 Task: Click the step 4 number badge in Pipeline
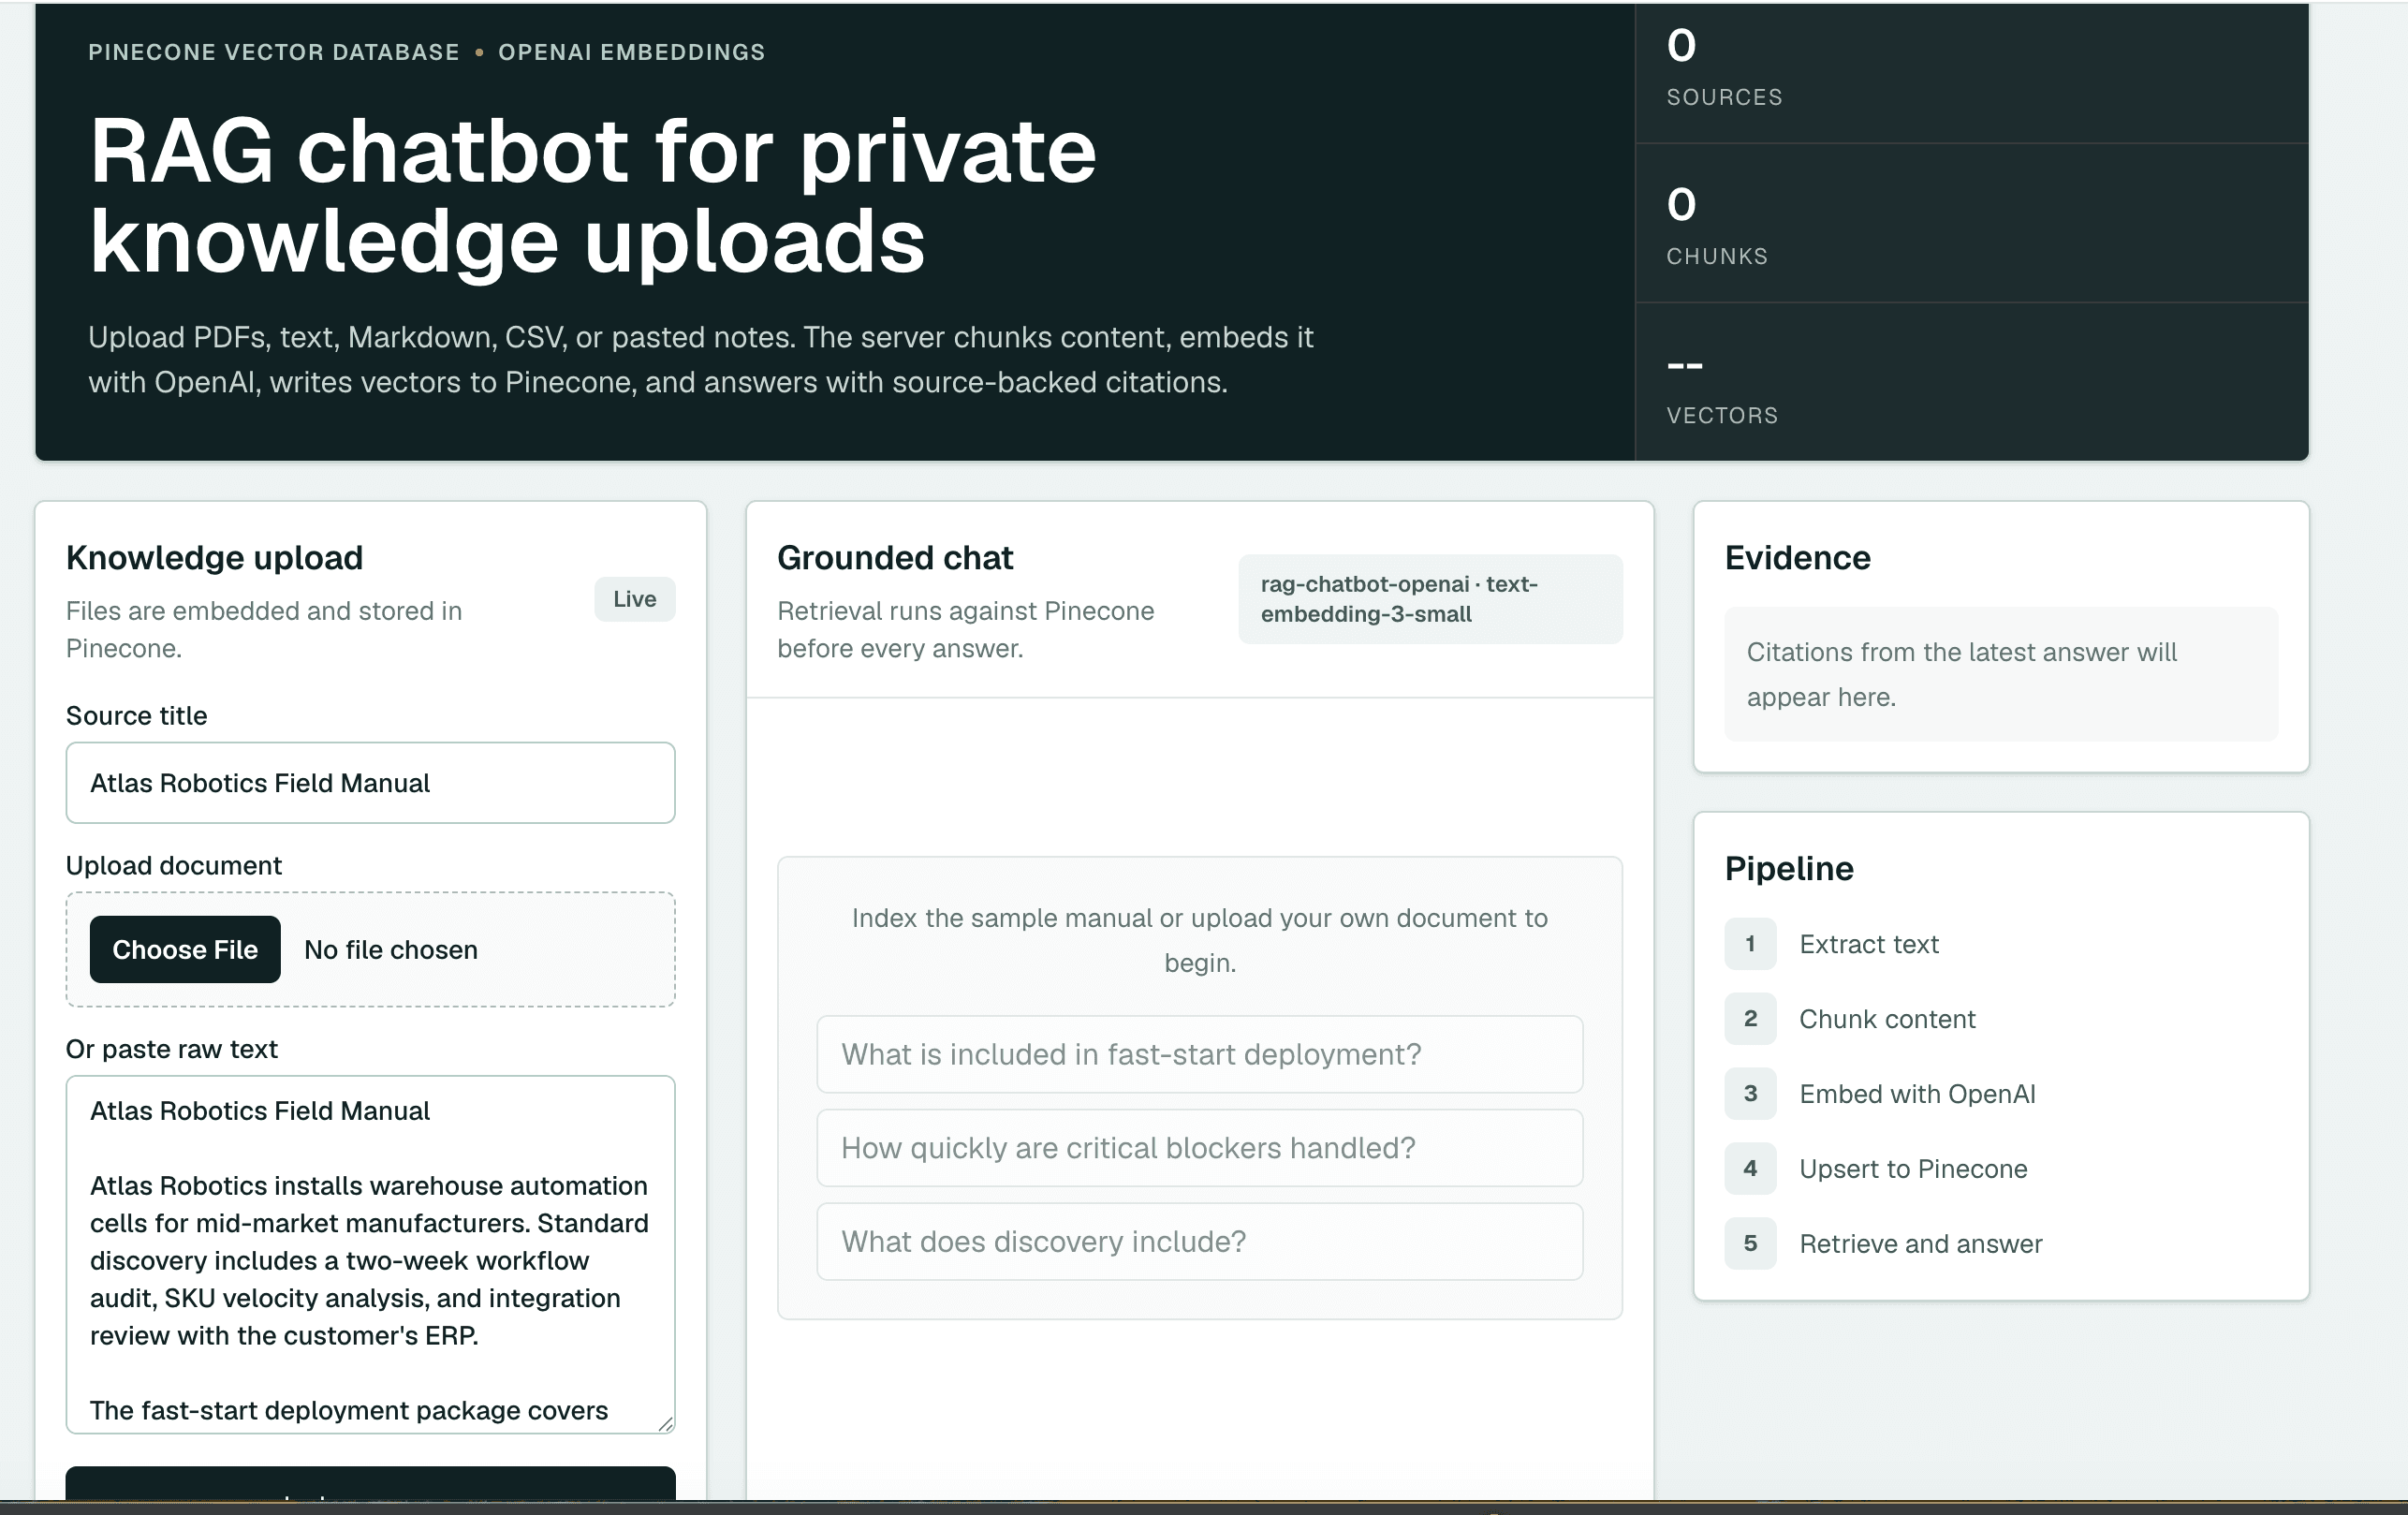(1750, 1169)
